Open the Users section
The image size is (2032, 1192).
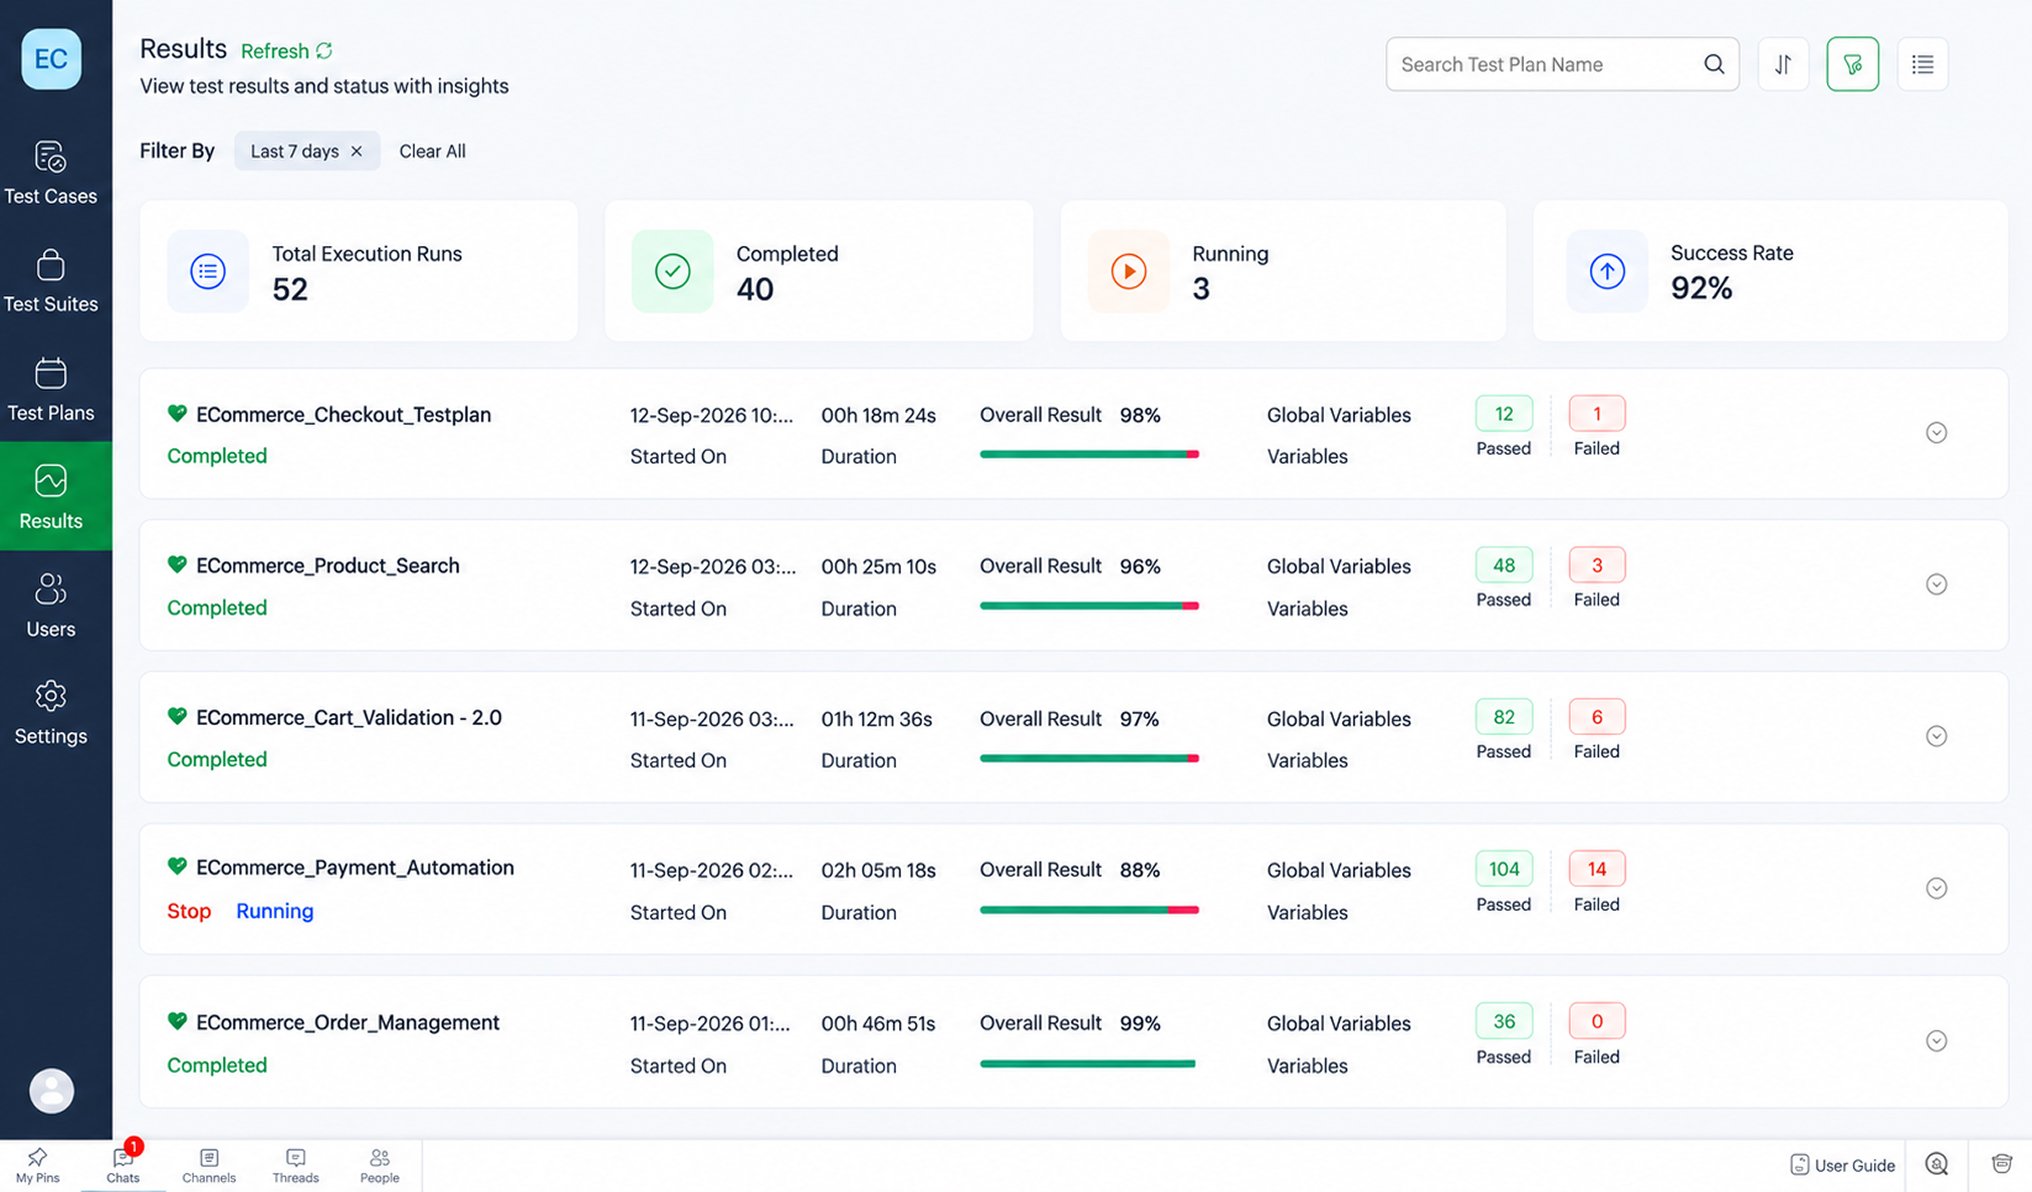pyautogui.click(x=50, y=605)
